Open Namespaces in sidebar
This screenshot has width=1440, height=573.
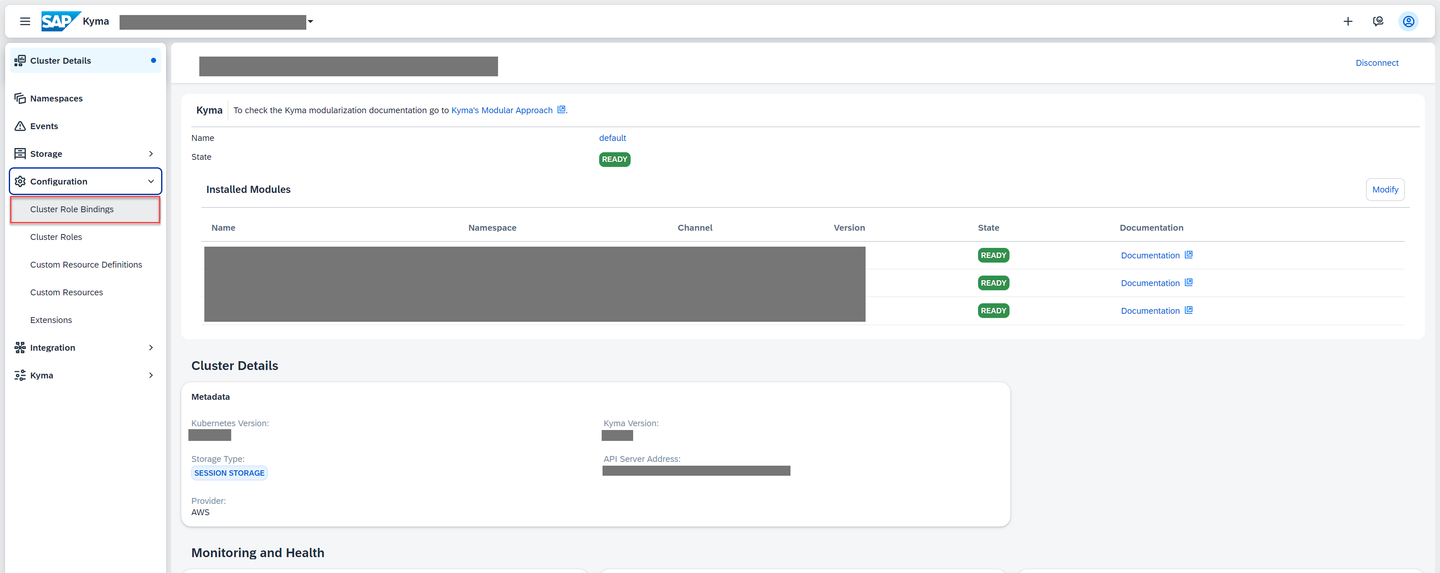click(x=84, y=98)
